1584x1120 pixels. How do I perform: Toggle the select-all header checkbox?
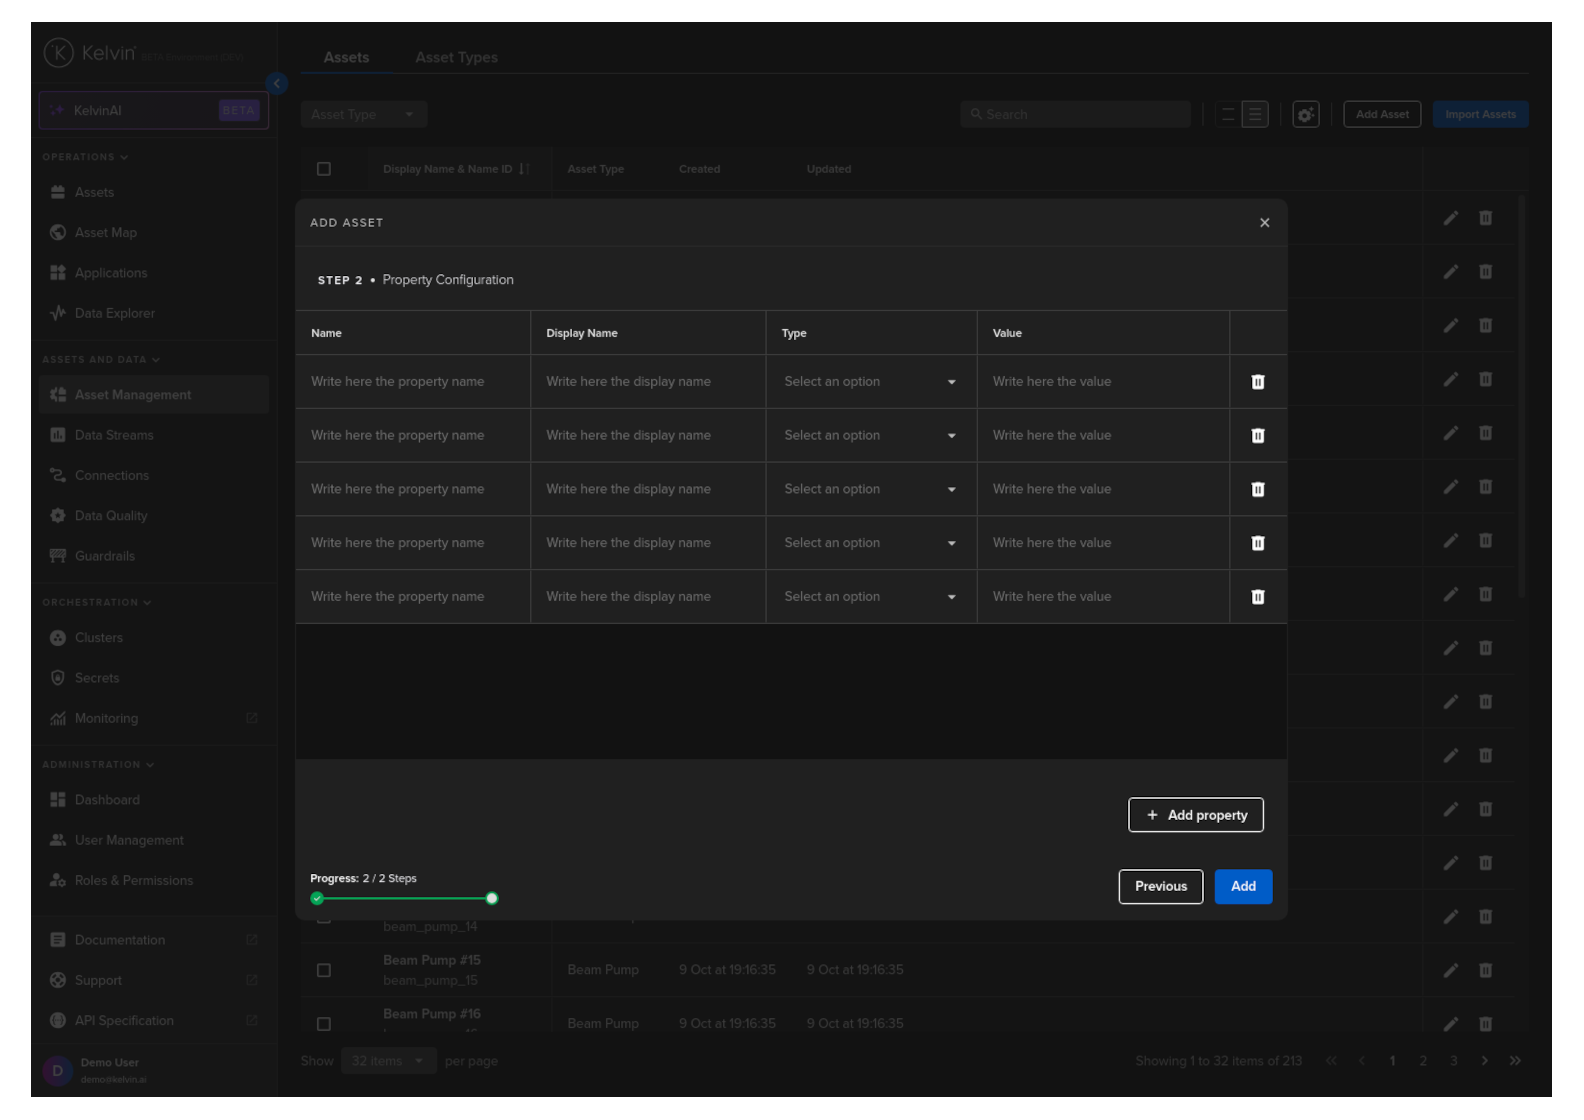(324, 169)
